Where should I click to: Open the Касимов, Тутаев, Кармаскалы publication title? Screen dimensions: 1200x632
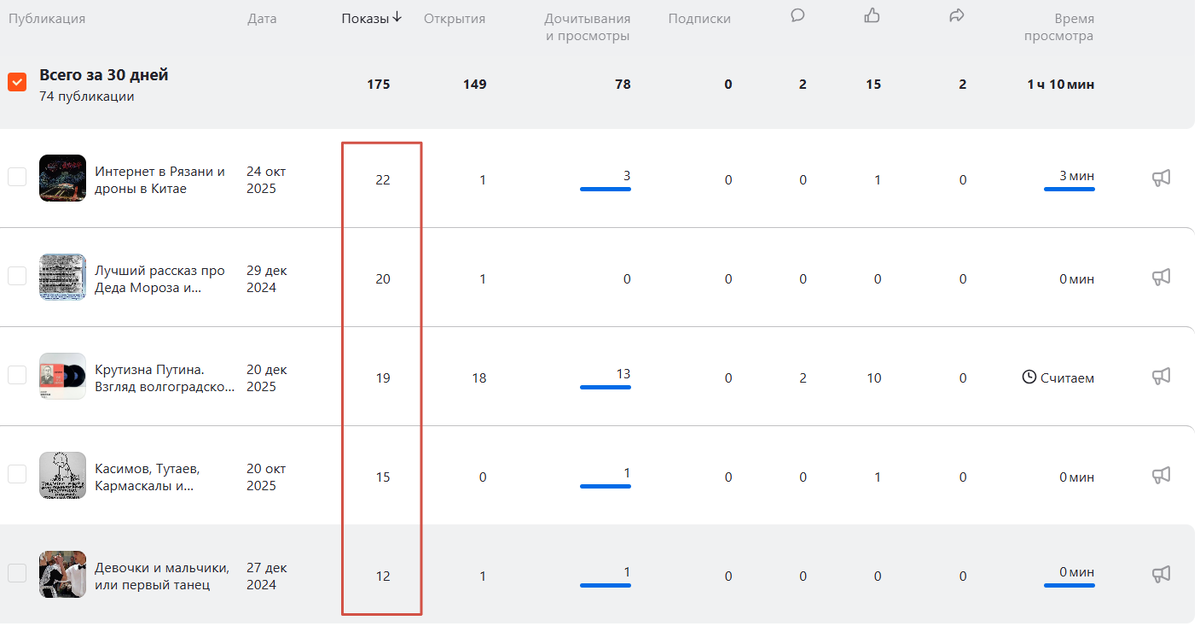[x=147, y=477]
